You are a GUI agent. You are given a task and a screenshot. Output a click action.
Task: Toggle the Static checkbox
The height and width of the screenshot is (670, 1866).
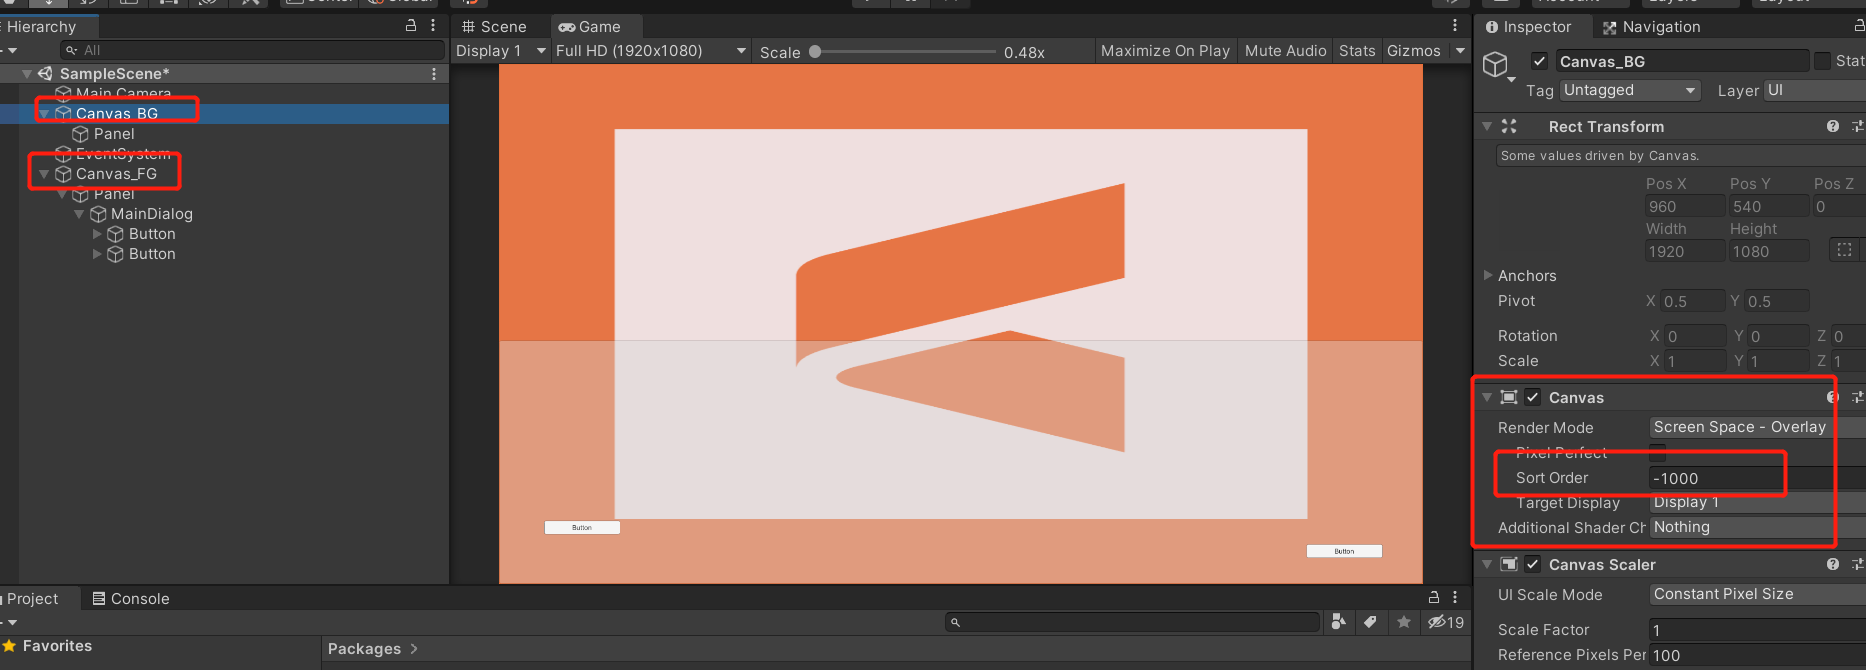pos(1822,61)
